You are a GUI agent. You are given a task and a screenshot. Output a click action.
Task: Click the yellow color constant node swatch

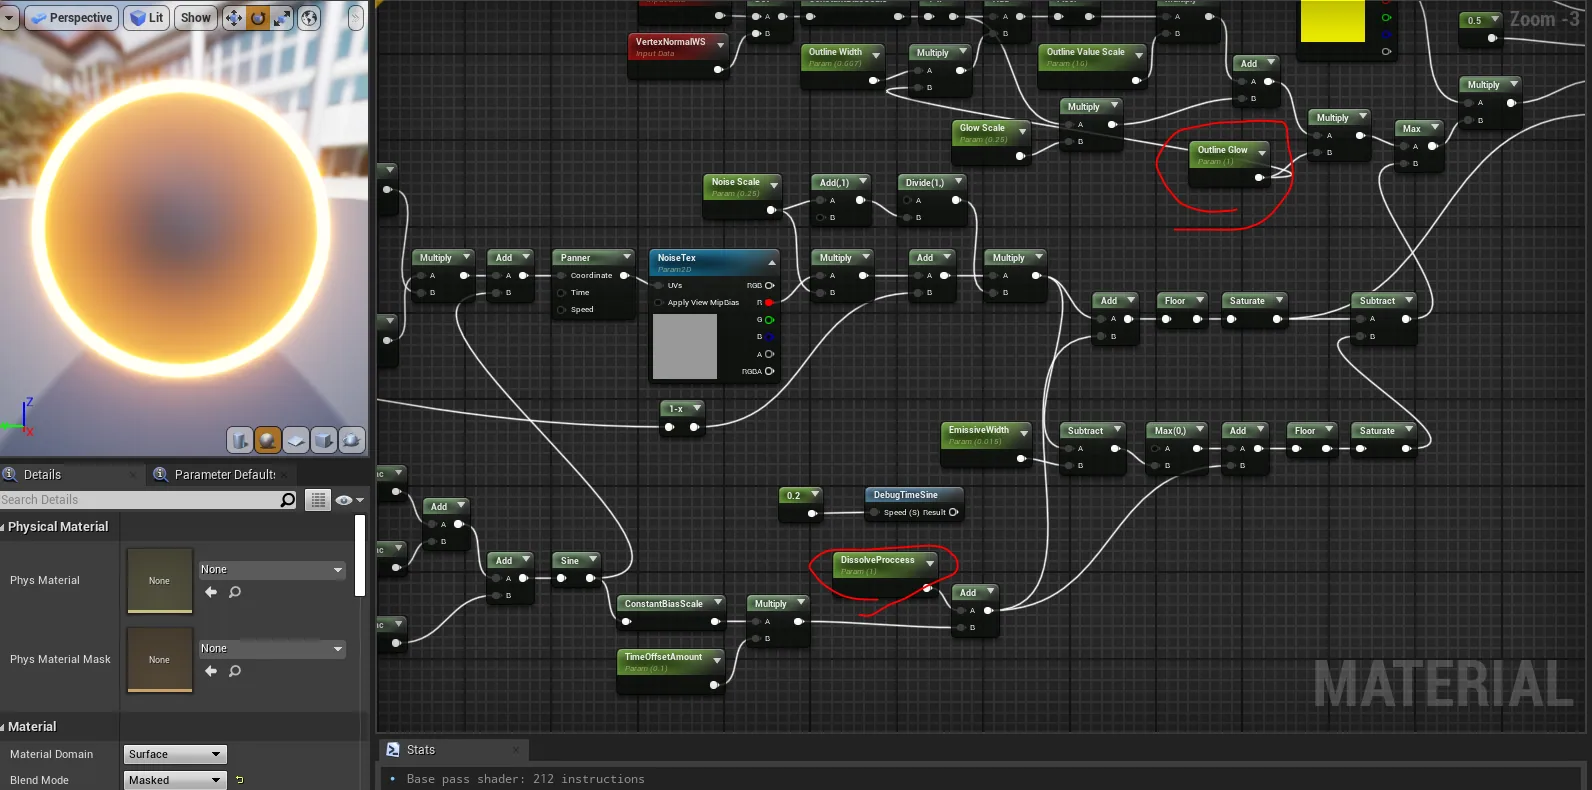[x=1332, y=21]
